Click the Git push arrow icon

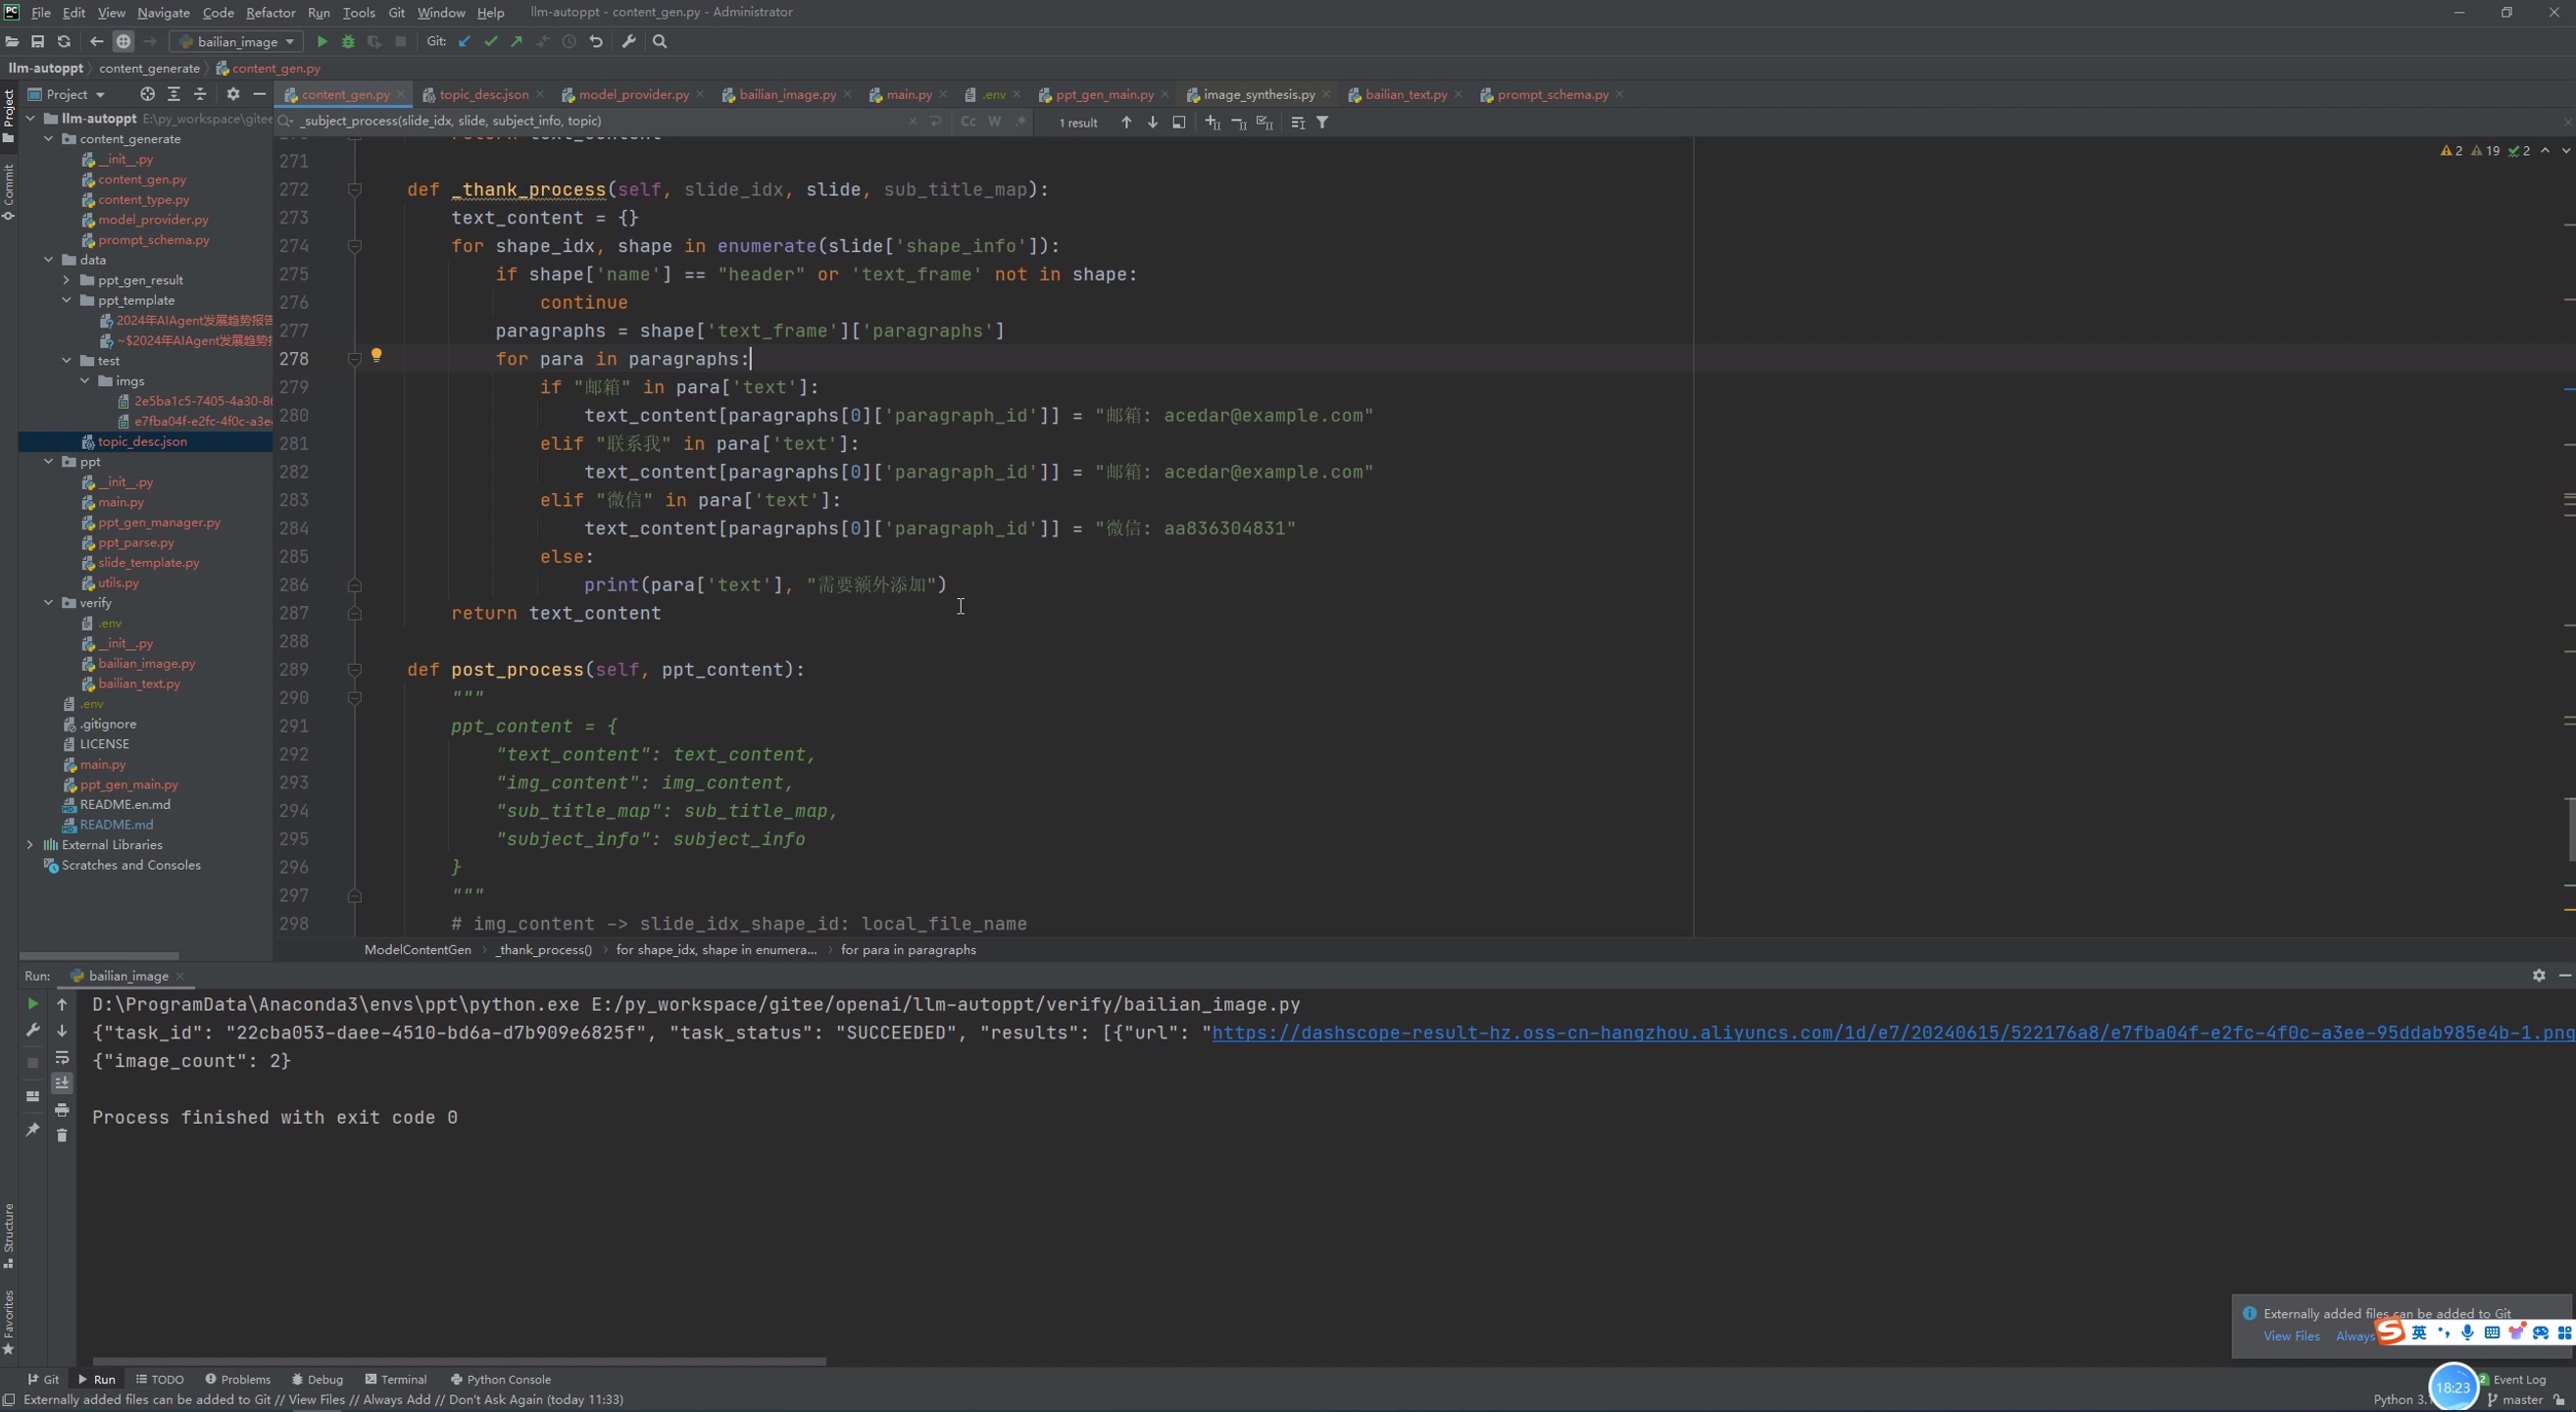click(517, 42)
